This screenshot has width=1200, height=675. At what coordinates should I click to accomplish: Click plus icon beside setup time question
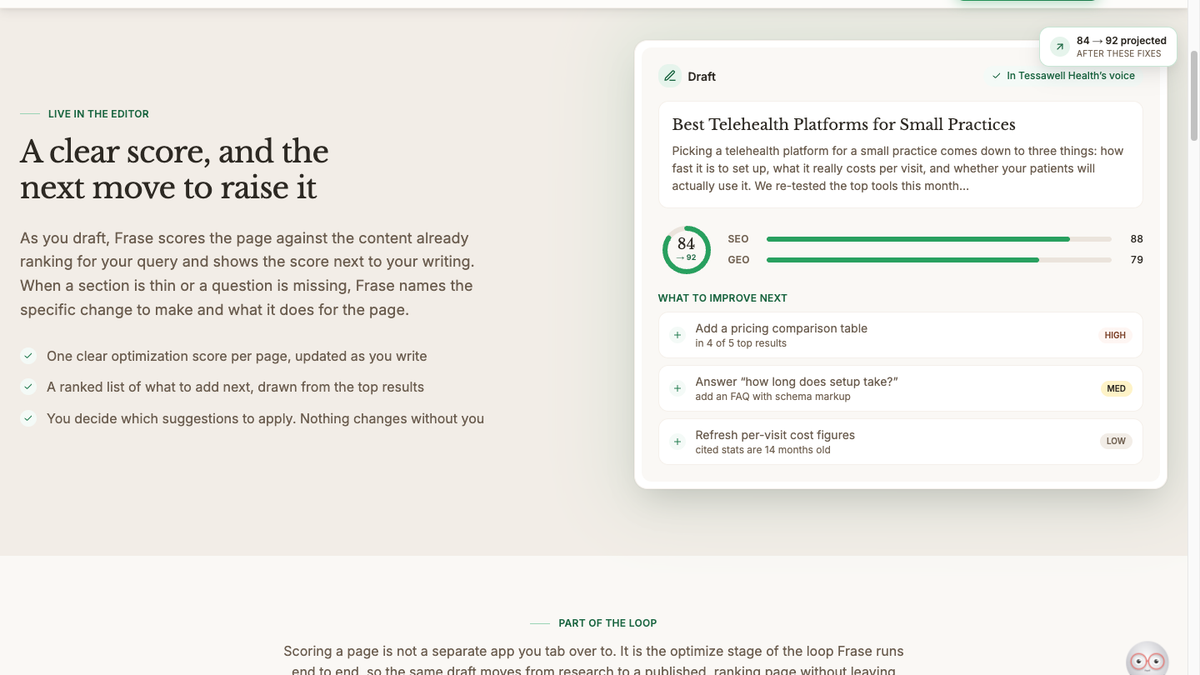[x=677, y=388]
